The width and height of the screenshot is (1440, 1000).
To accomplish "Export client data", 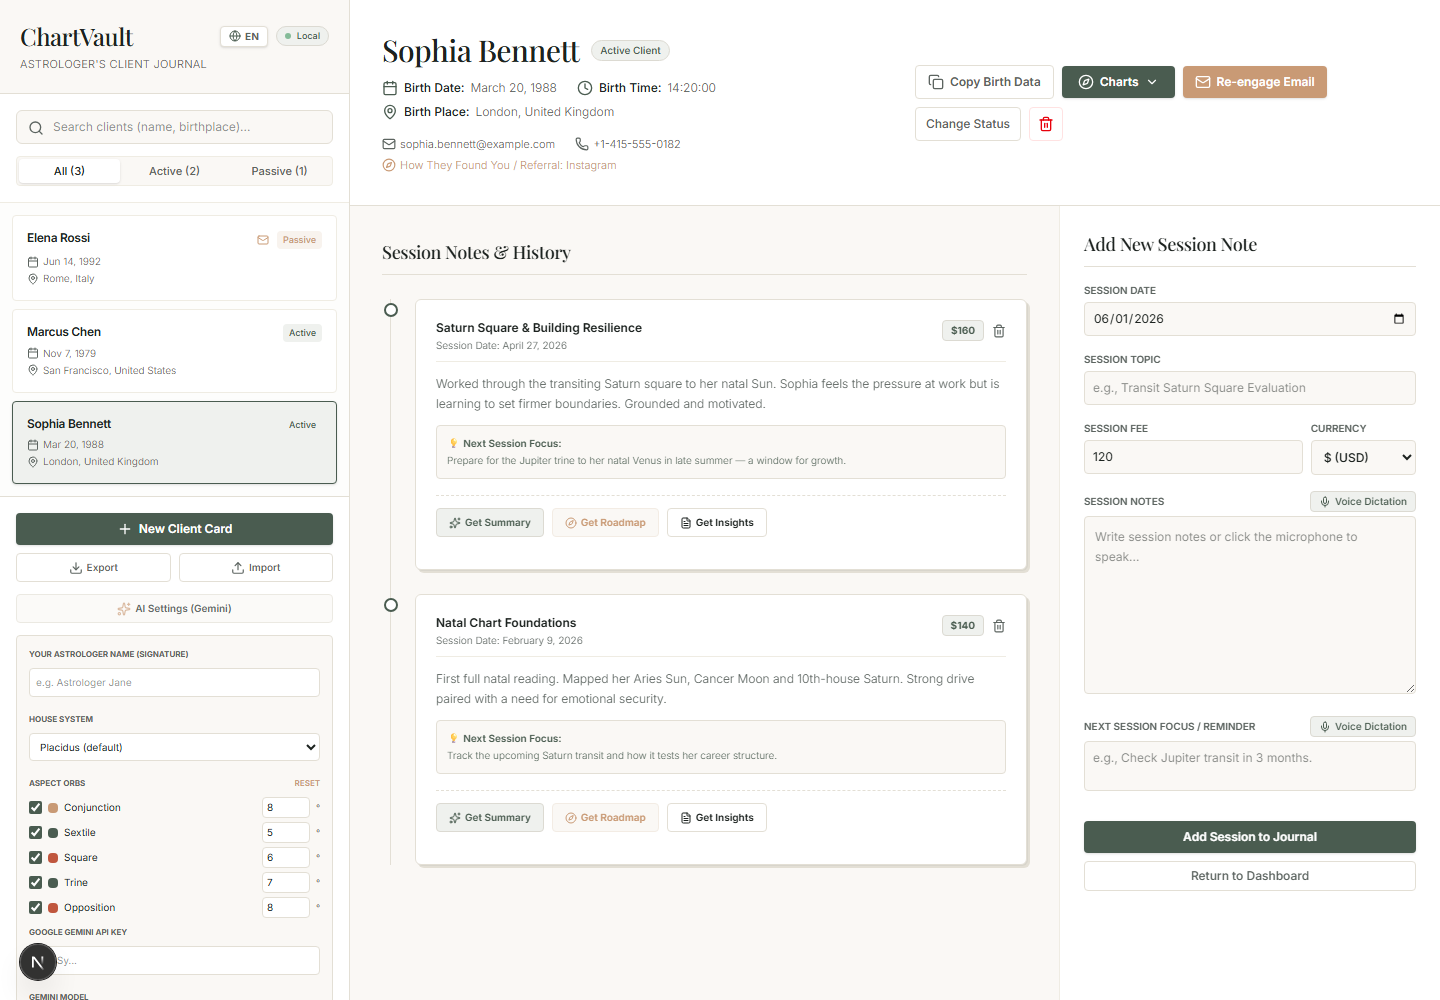I will [x=93, y=568].
